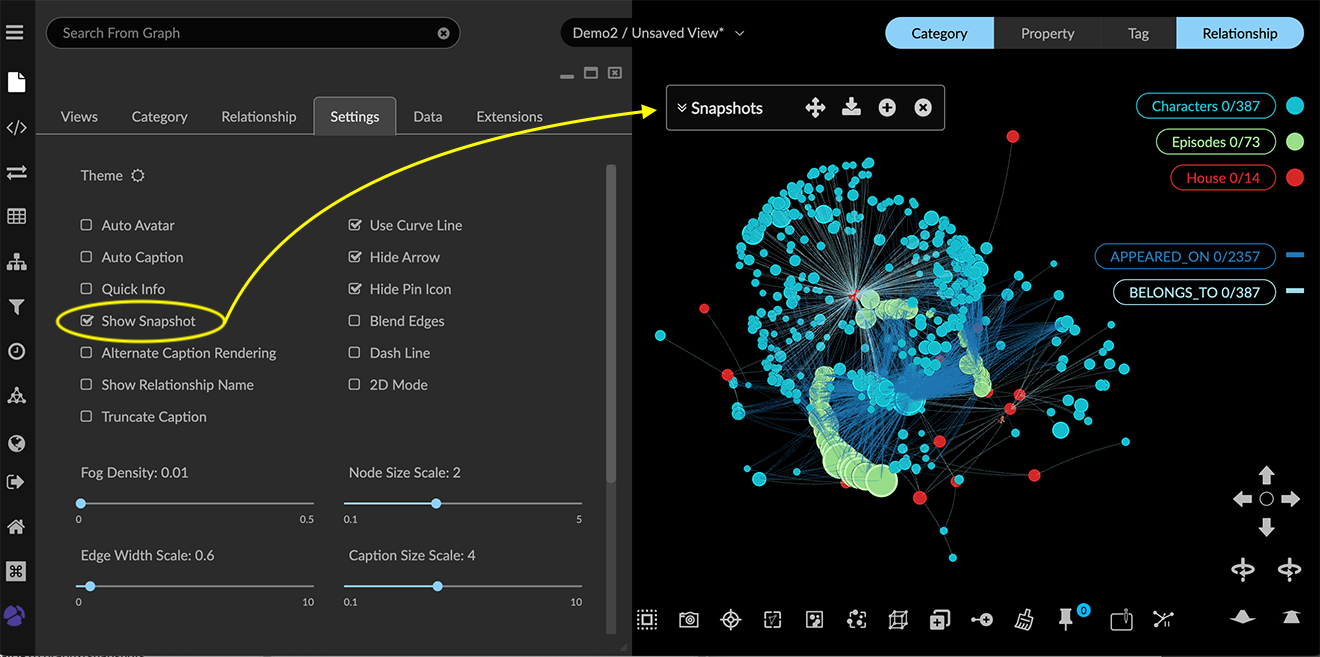Click the download snapshots icon

[851, 108]
